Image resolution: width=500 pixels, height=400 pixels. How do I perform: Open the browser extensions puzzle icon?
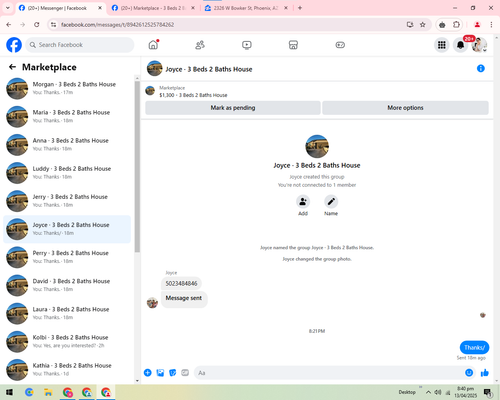(x=456, y=25)
